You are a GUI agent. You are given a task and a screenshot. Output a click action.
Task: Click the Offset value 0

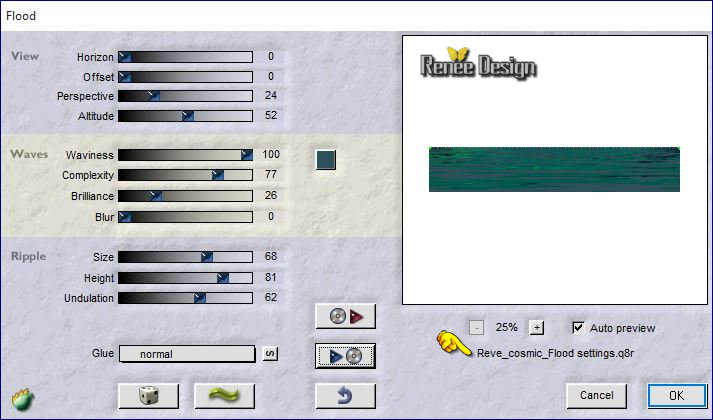(271, 76)
